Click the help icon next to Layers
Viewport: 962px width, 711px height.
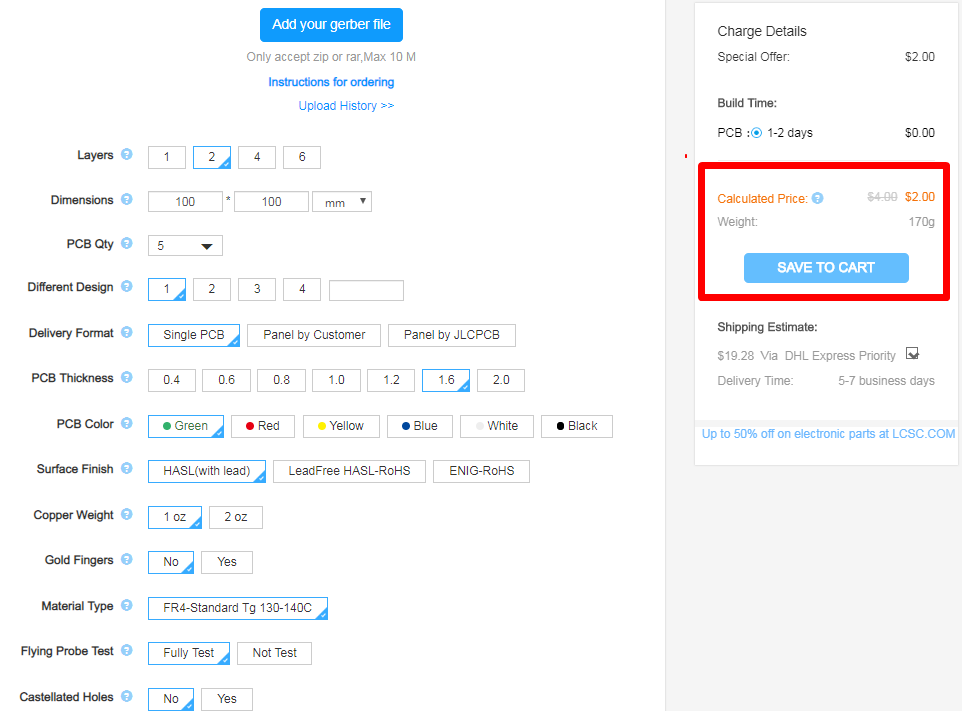coord(126,154)
